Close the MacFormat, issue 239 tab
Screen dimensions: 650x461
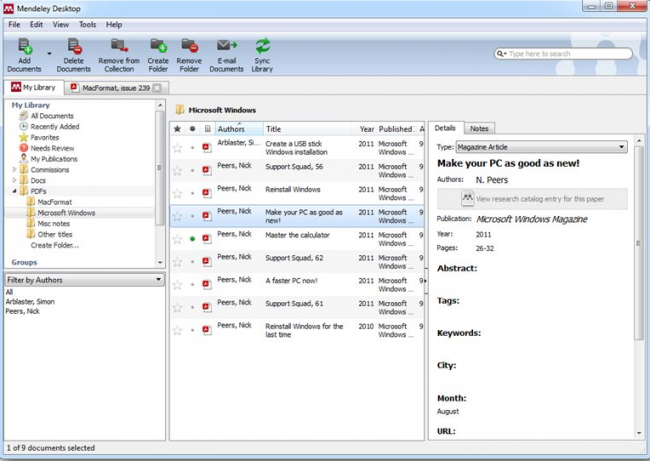pyautogui.click(x=157, y=88)
